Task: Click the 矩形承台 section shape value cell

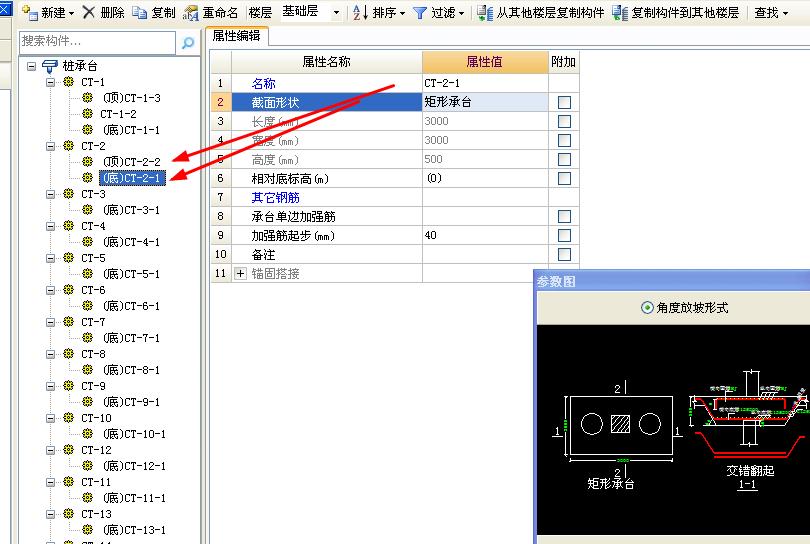Action: pyautogui.click(x=485, y=102)
